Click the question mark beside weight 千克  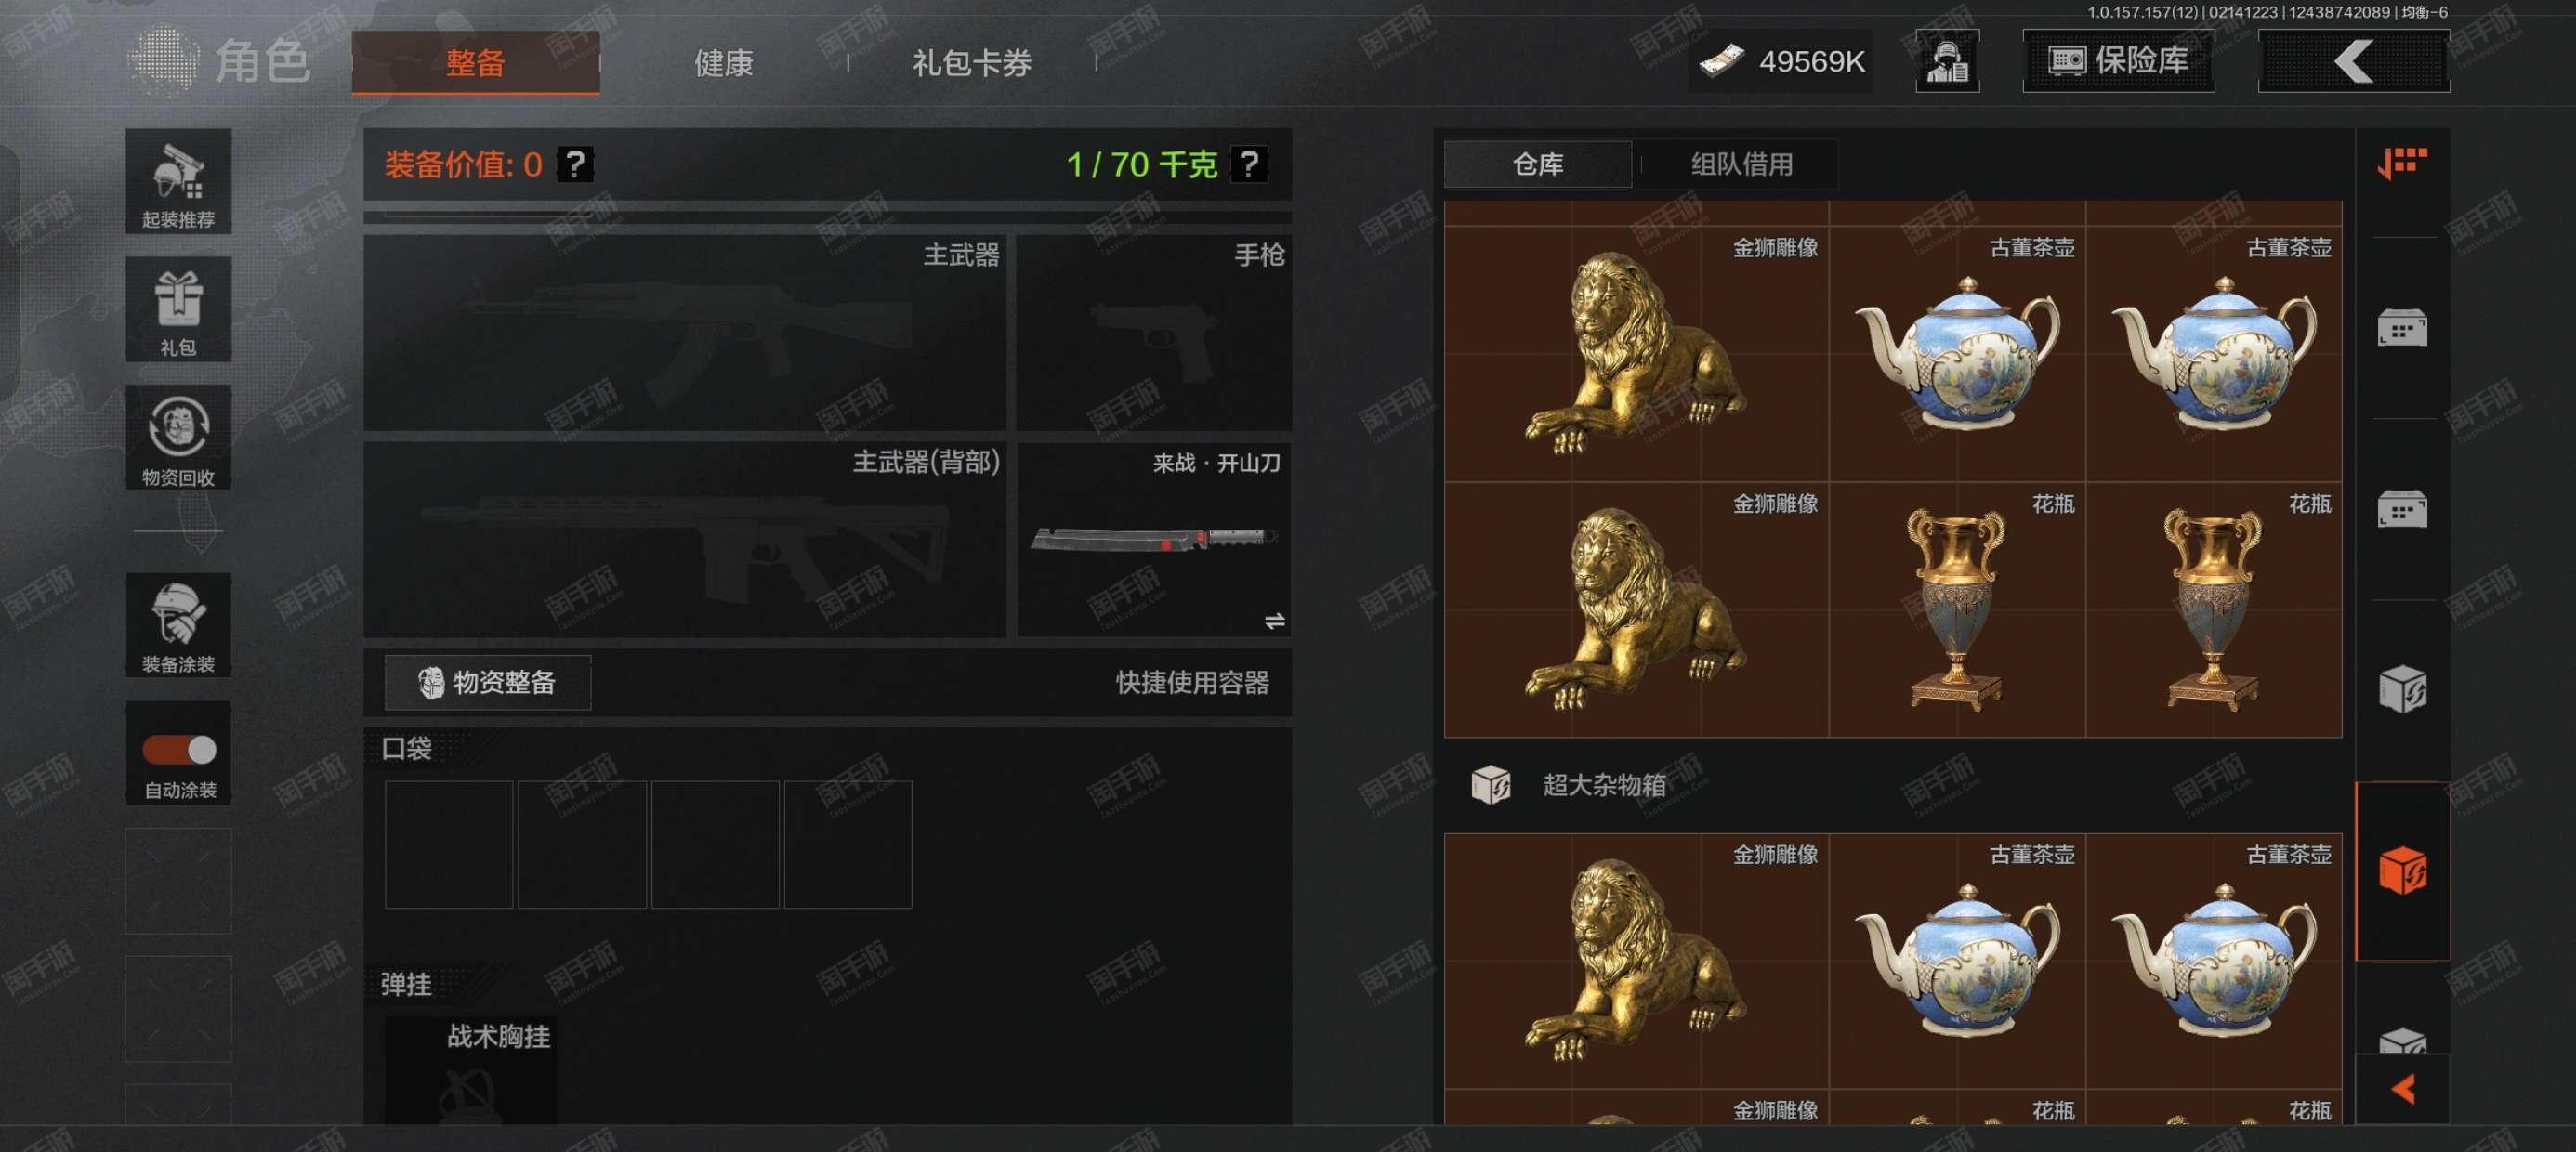pyautogui.click(x=1249, y=163)
